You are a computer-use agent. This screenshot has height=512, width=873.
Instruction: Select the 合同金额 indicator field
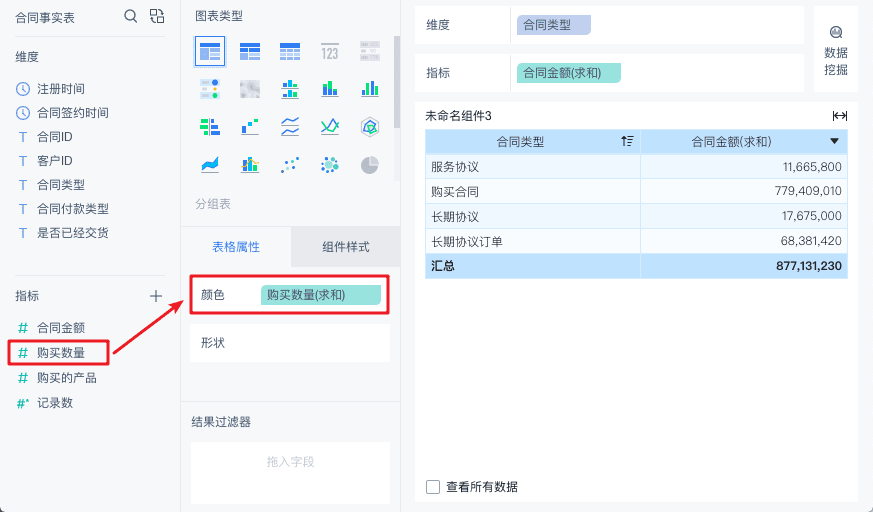point(61,328)
